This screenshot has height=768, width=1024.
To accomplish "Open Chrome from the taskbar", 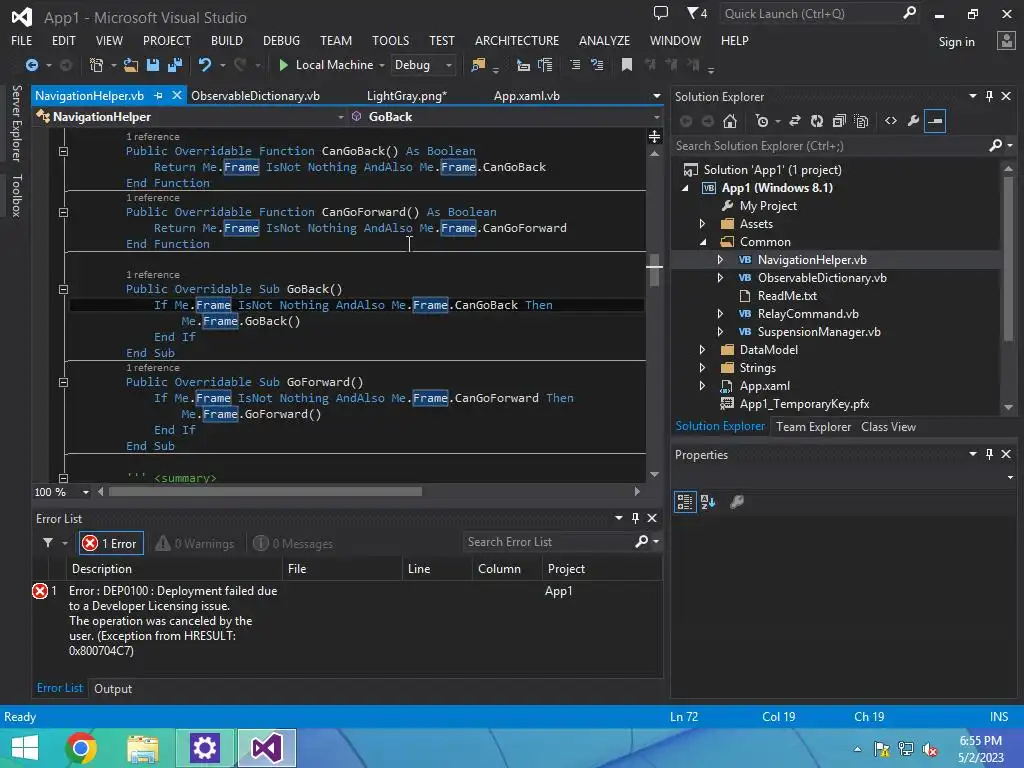I will coord(81,748).
